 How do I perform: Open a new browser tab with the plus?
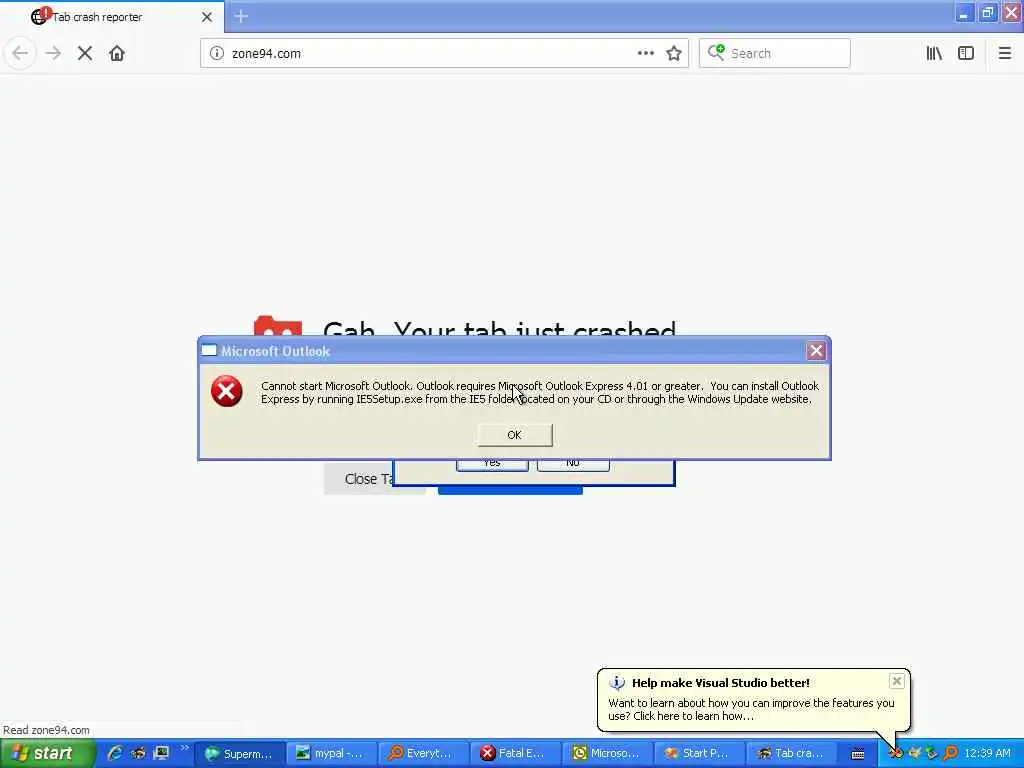pos(241,16)
